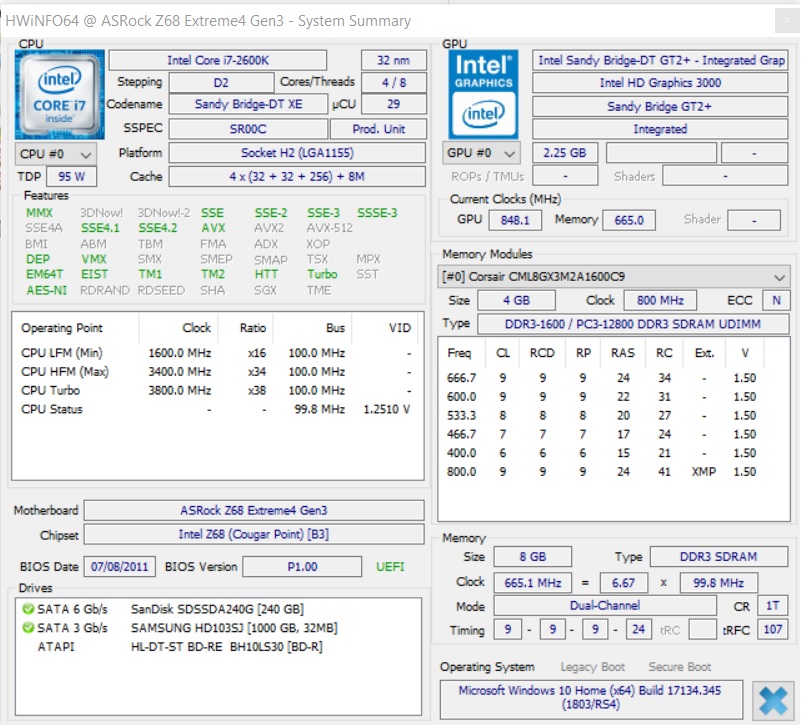801x725 pixels.
Task: Click the memory size 8 GB field
Action: 533,557
